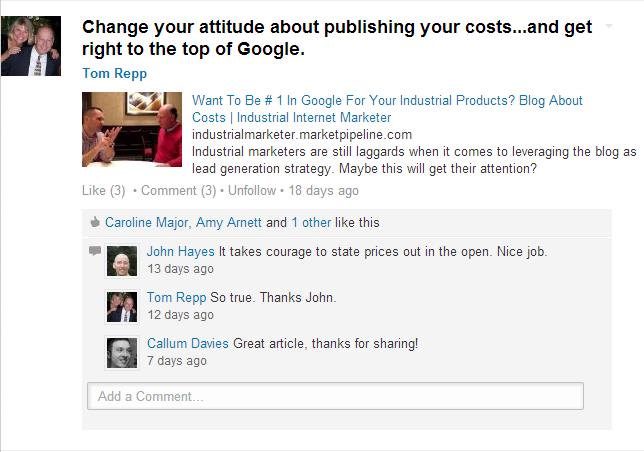Click the comment 'It takes courage to state prices'

pos(383,251)
